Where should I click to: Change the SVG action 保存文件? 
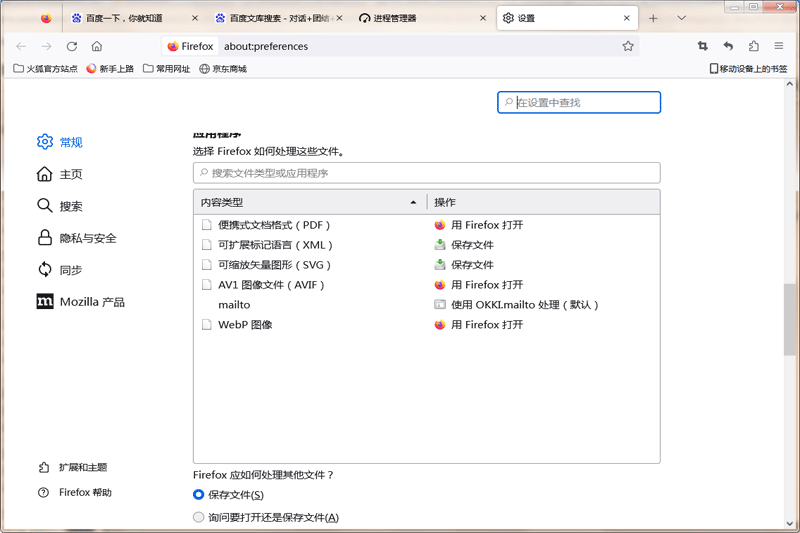(x=464, y=265)
